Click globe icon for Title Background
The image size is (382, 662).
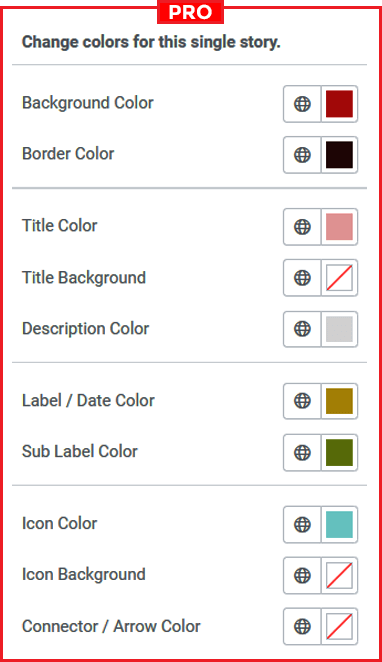(302, 278)
